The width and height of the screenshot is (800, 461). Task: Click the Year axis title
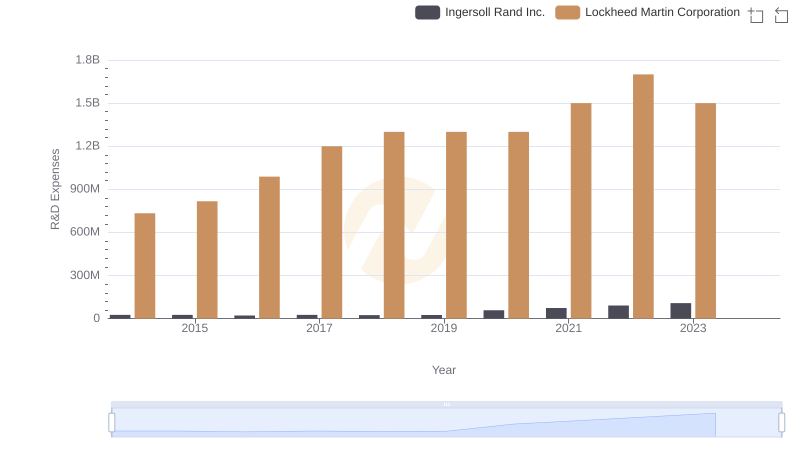444,370
